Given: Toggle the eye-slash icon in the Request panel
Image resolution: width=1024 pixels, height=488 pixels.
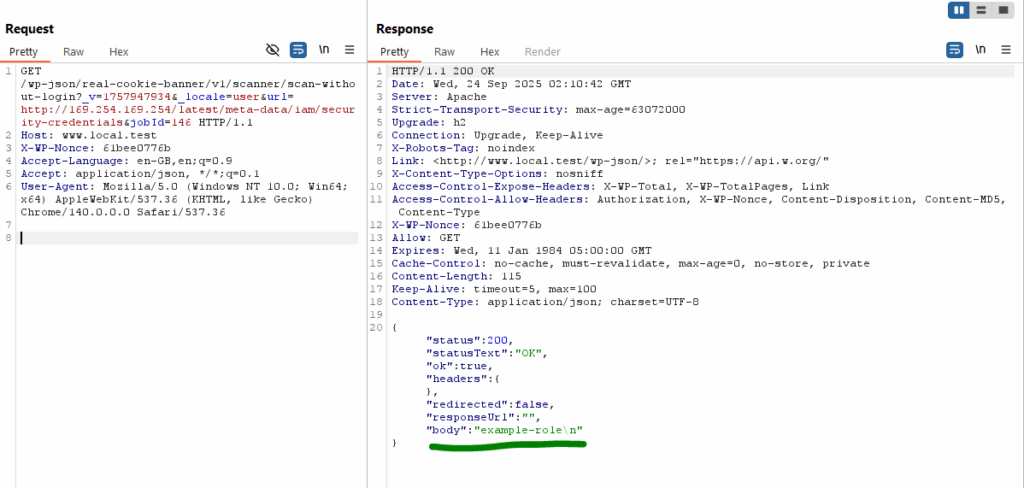Looking at the screenshot, I should 272,49.
